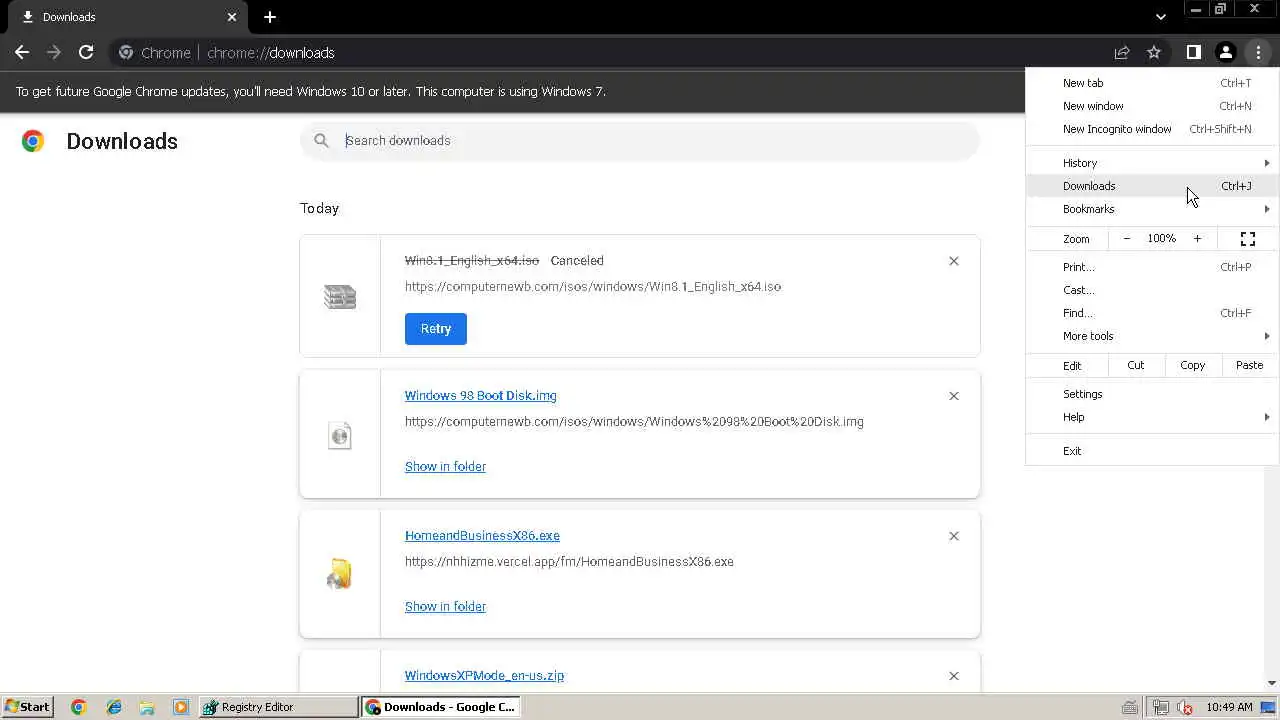Open the tab search chevron
This screenshot has height=720, width=1280.
pyautogui.click(x=1160, y=17)
